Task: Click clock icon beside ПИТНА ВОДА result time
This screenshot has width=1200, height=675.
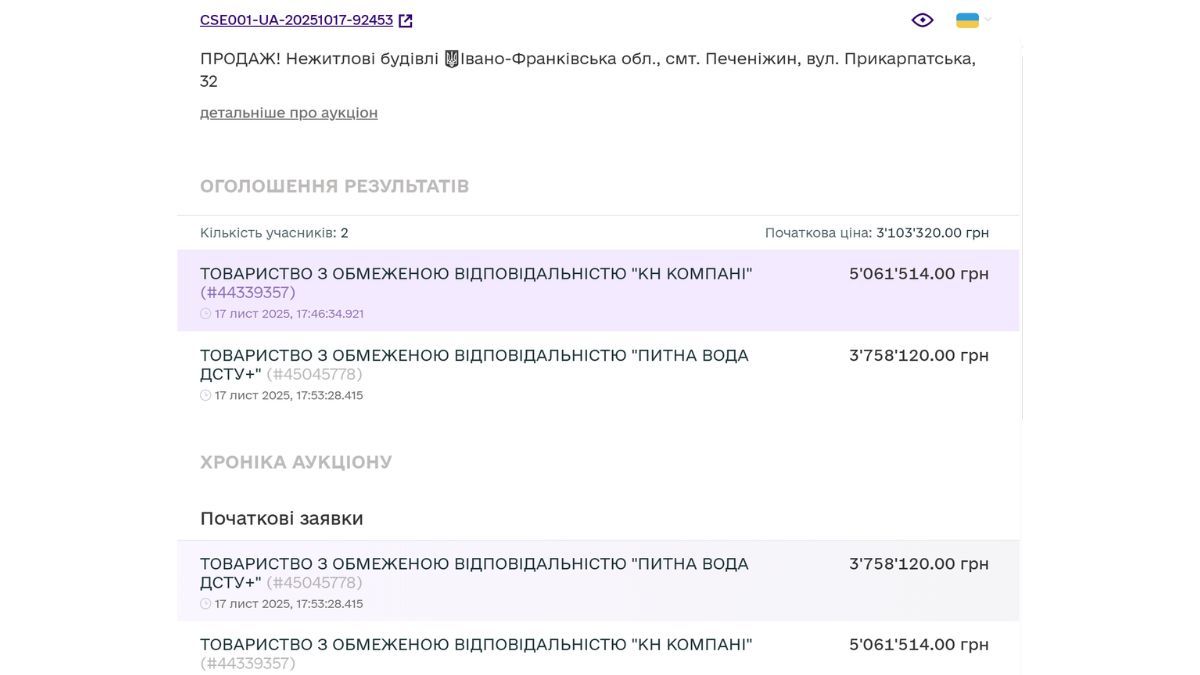Action: tap(207, 395)
